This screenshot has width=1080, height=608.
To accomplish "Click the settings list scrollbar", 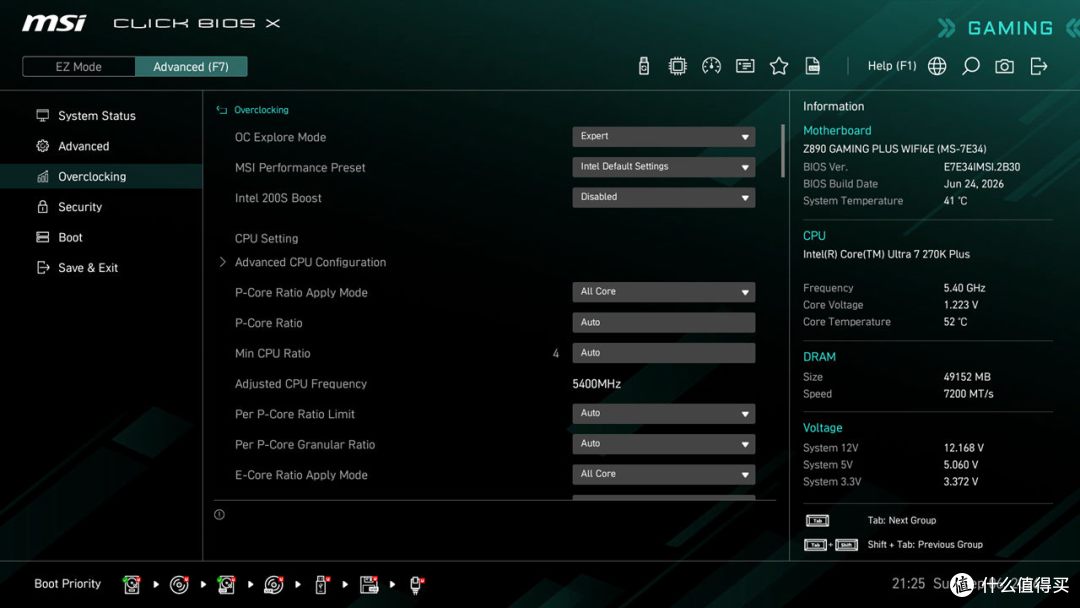I will [782, 150].
